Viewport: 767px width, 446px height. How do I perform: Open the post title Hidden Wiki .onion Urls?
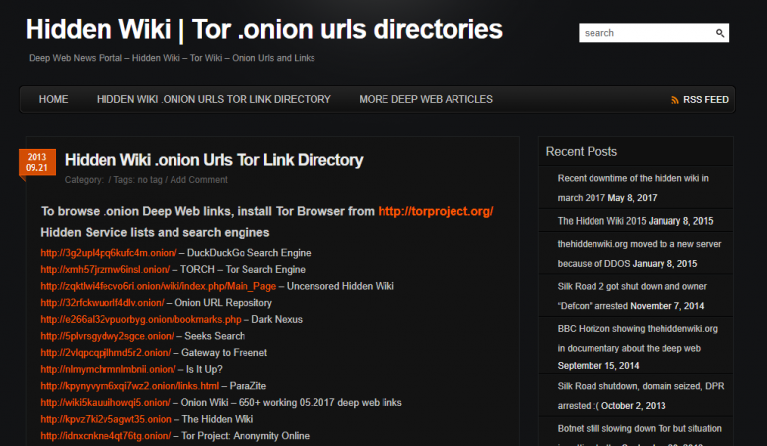pyautogui.click(x=214, y=160)
